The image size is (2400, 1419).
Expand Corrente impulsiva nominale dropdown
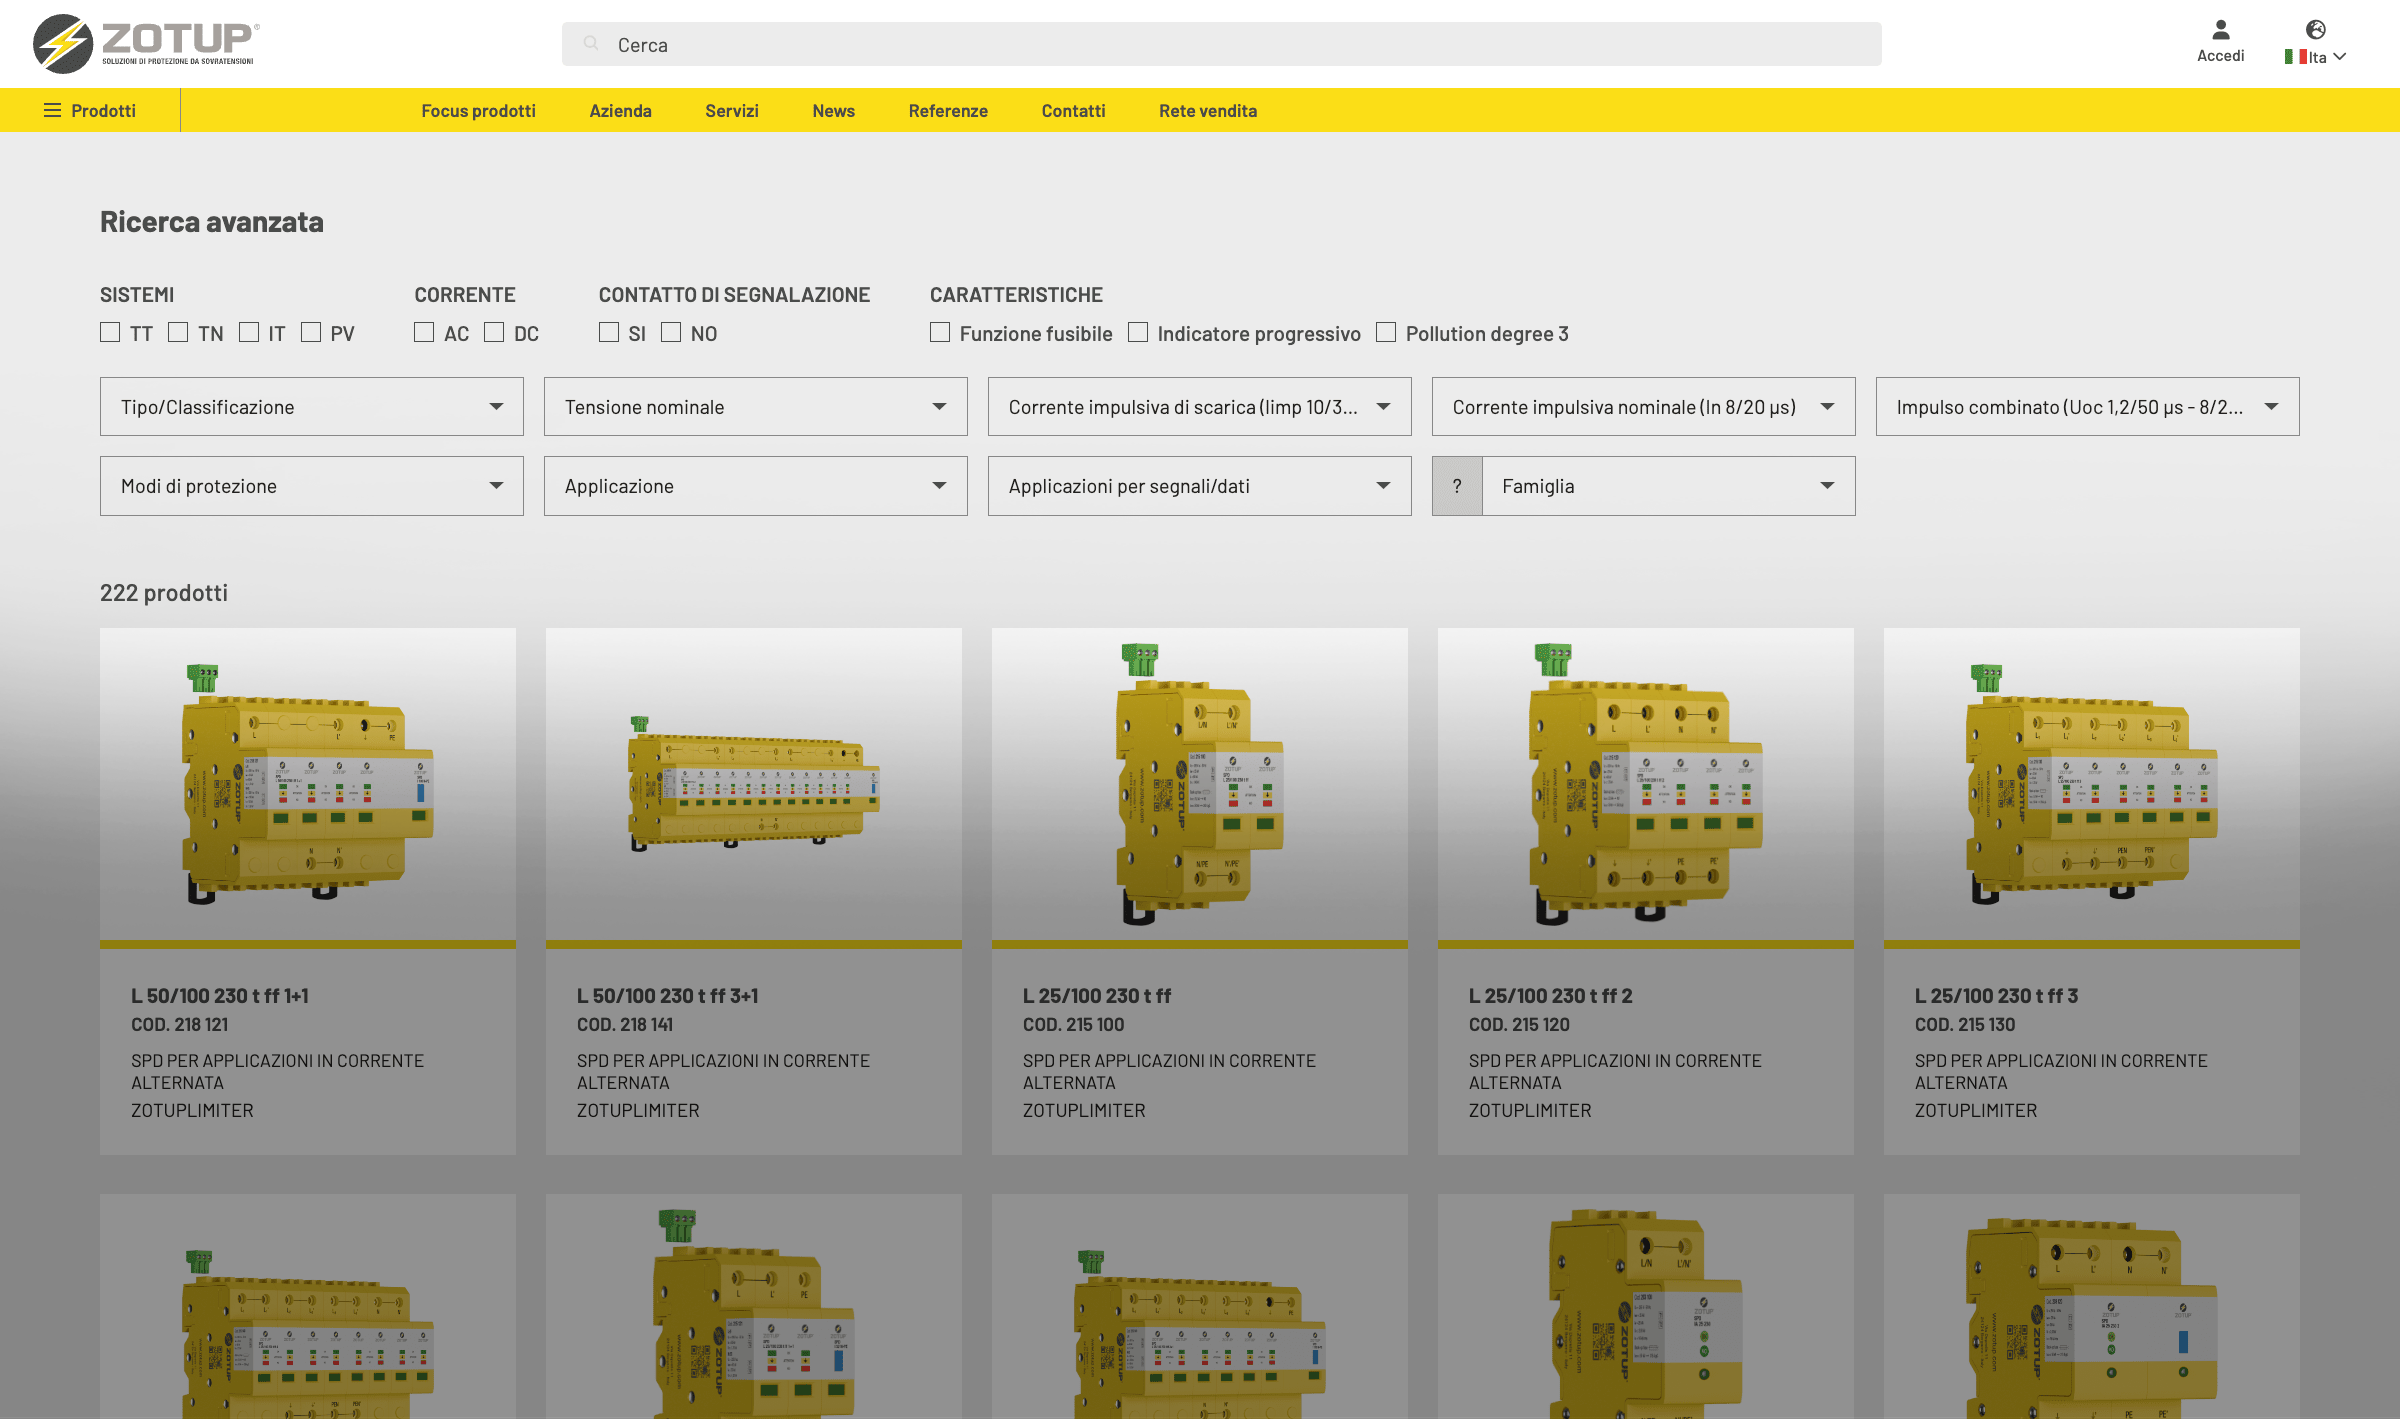click(1644, 407)
